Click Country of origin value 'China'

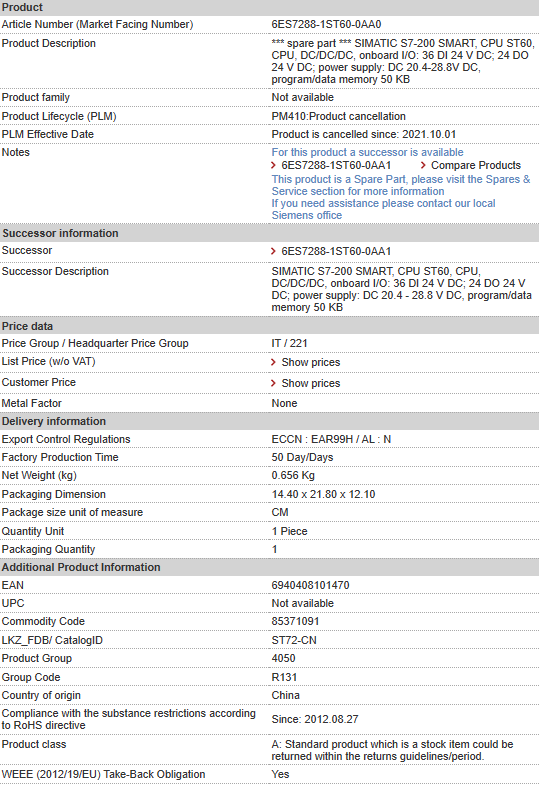pyautogui.click(x=285, y=696)
